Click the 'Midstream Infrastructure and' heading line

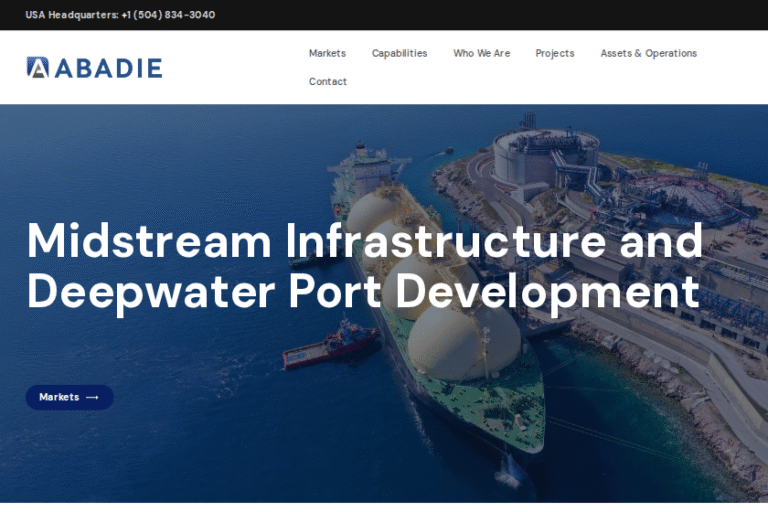click(x=364, y=242)
